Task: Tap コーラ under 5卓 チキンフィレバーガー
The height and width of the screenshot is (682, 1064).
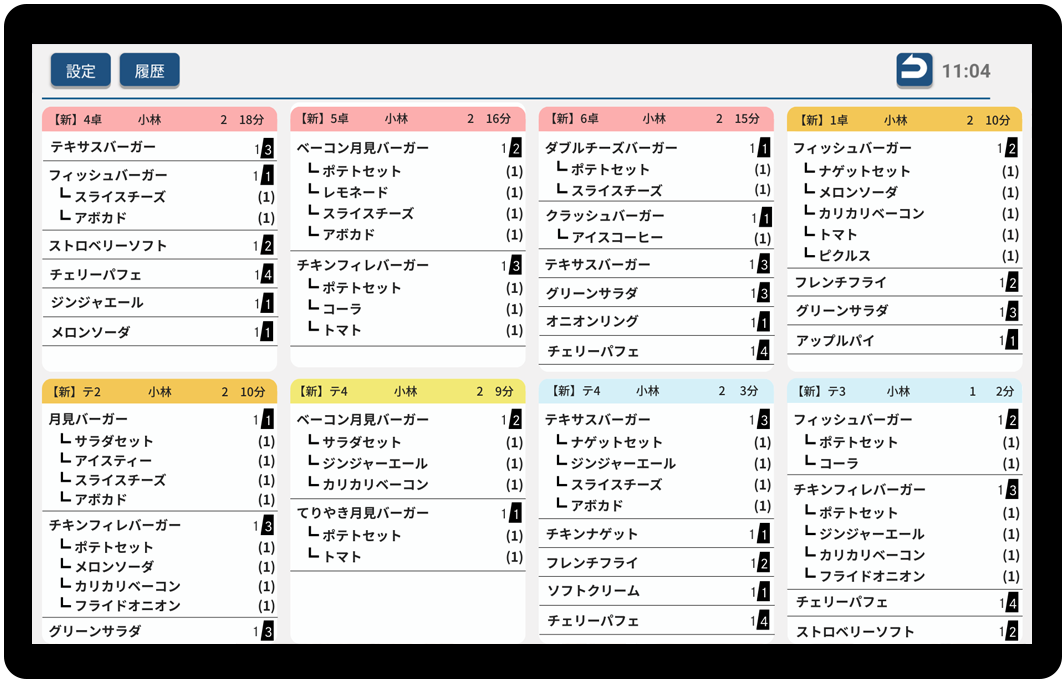Action: pyautogui.click(x=408, y=309)
